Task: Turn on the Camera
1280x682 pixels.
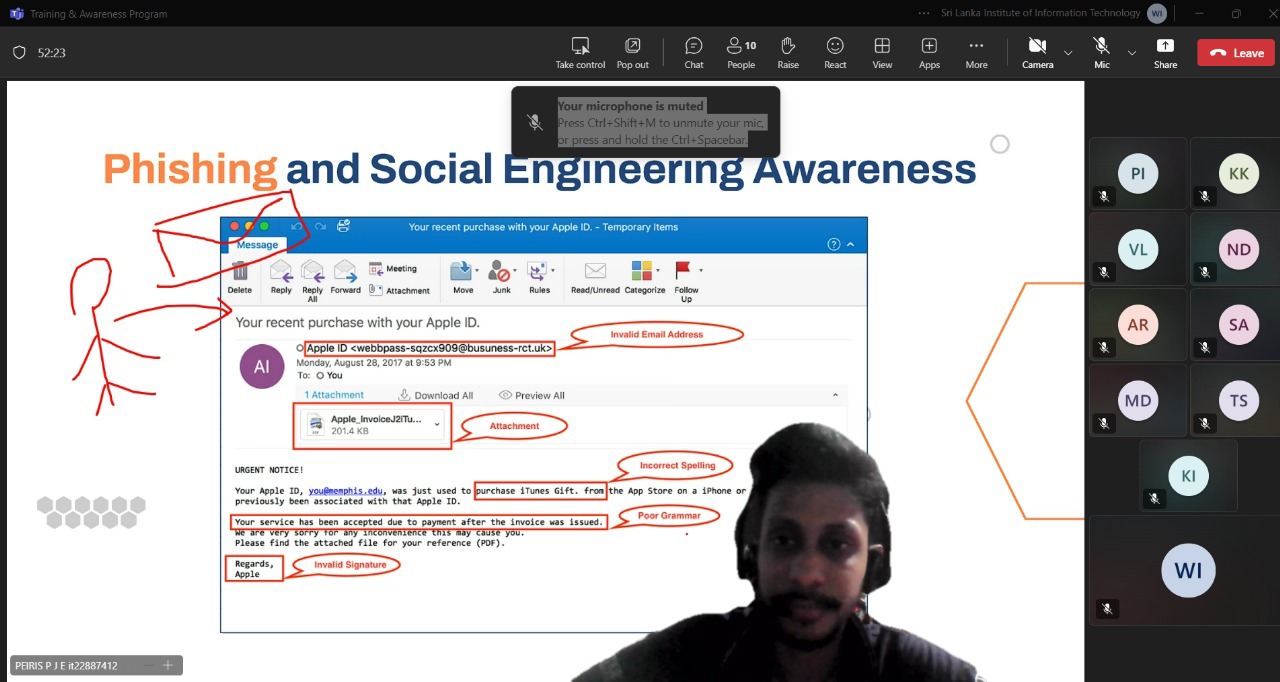Action: coord(1037,47)
